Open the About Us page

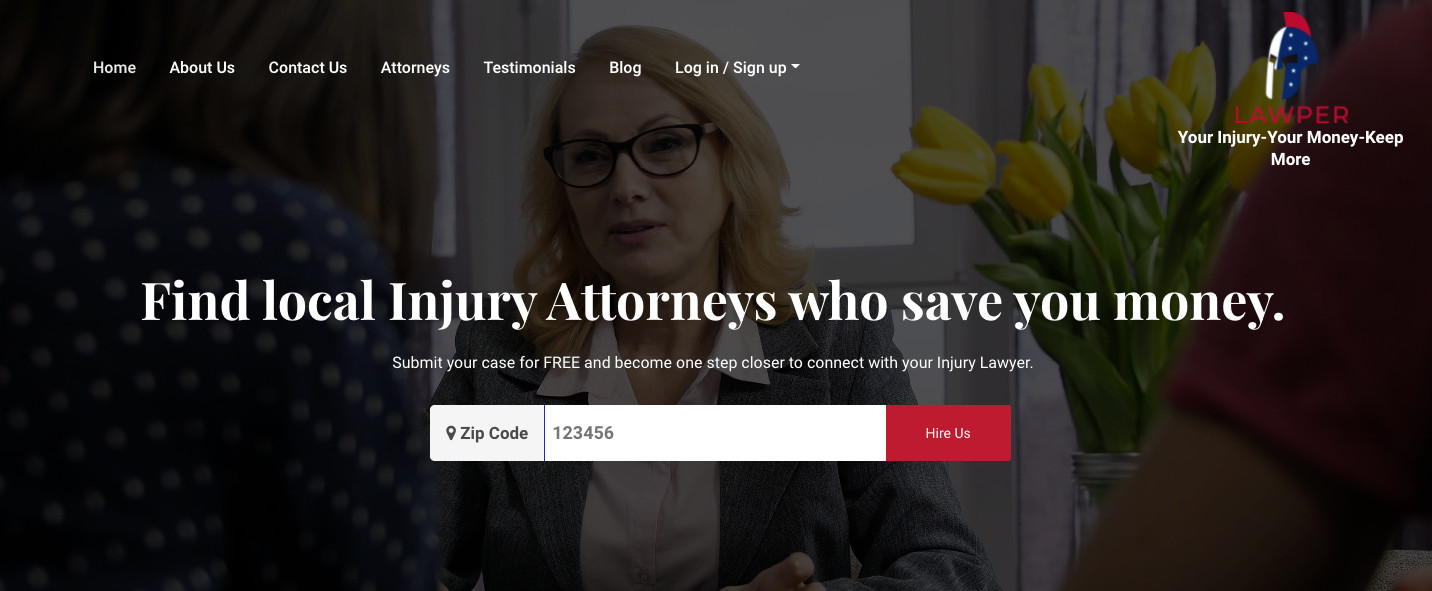[x=202, y=68]
